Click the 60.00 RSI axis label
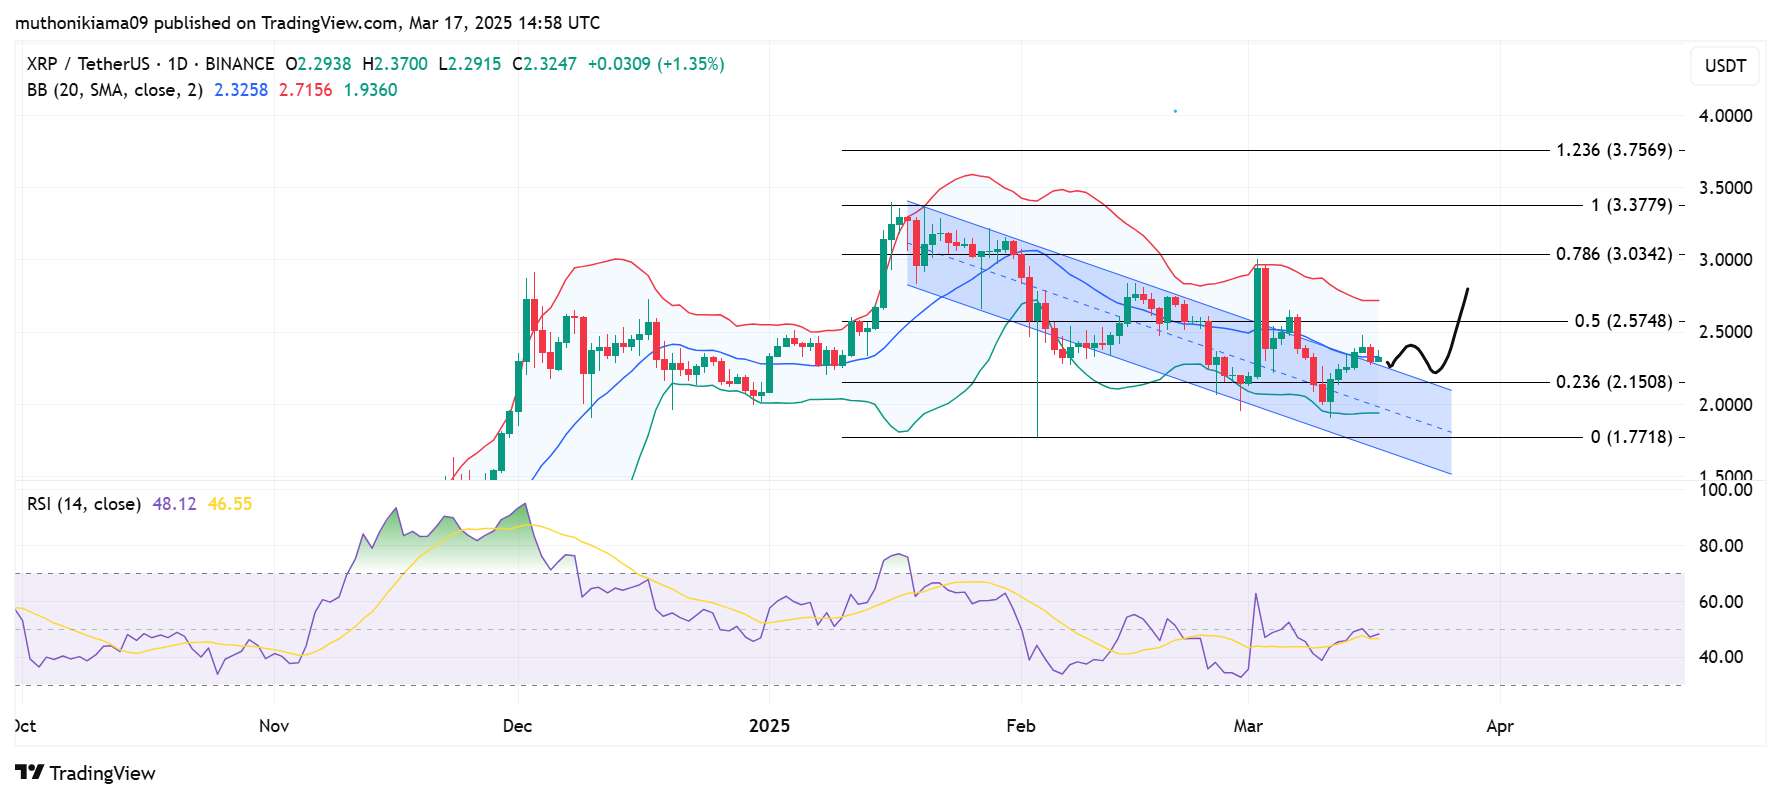Screen dimensions: 1781x799 click(1720, 602)
